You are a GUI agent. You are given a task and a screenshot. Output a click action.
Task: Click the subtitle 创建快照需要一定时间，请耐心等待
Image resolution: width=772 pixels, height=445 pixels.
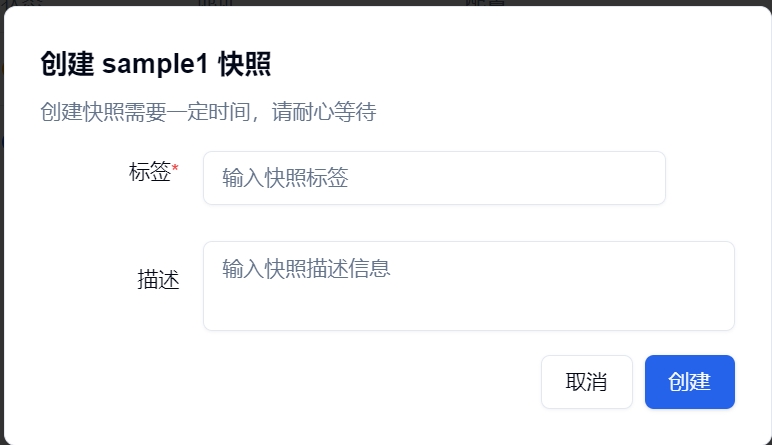[x=208, y=112]
